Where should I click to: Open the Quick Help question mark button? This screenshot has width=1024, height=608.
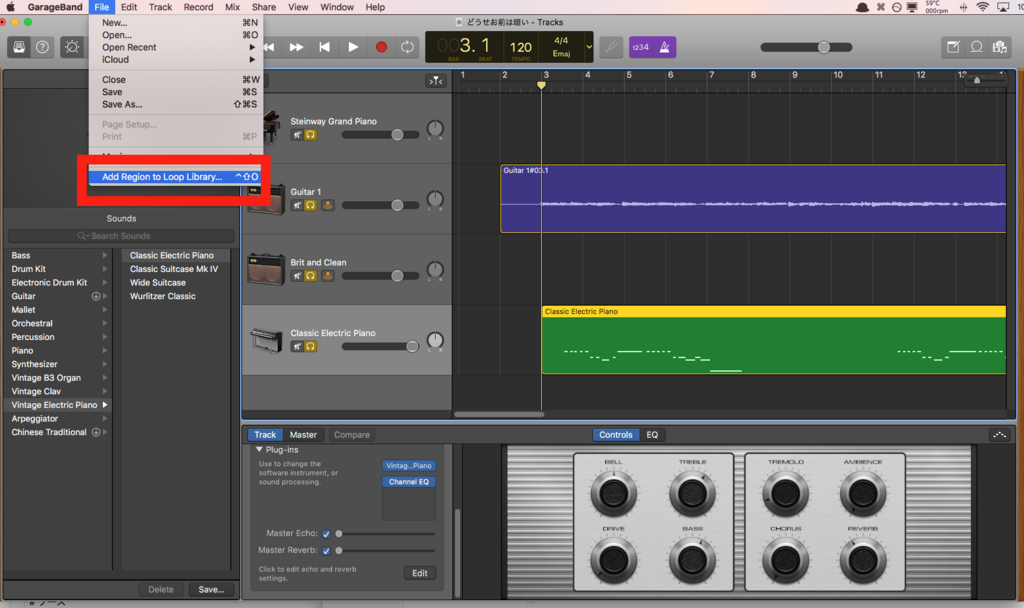pyautogui.click(x=42, y=47)
